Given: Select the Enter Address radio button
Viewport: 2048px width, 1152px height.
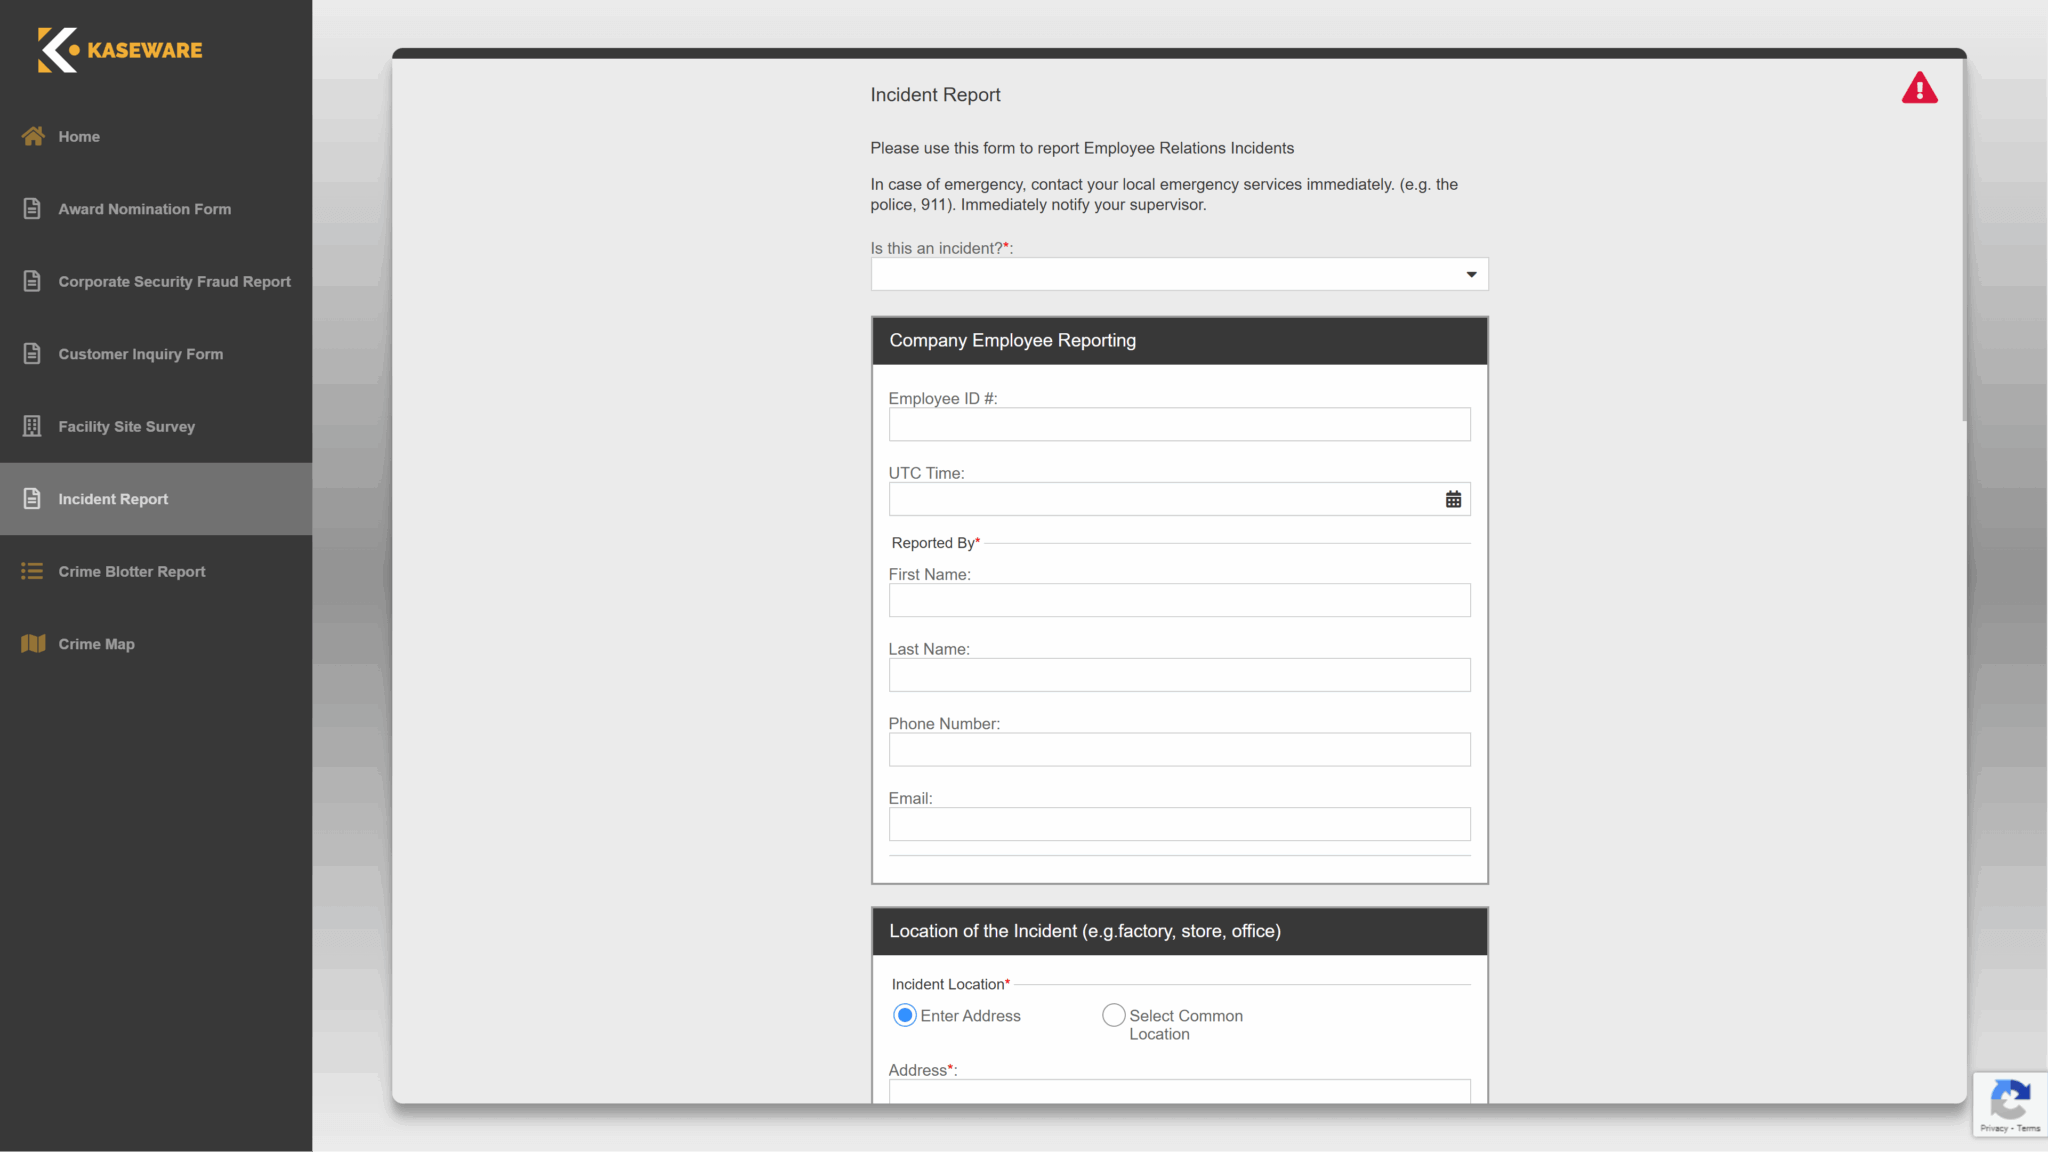Looking at the screenshot, I should click(x=904, y=1014).
